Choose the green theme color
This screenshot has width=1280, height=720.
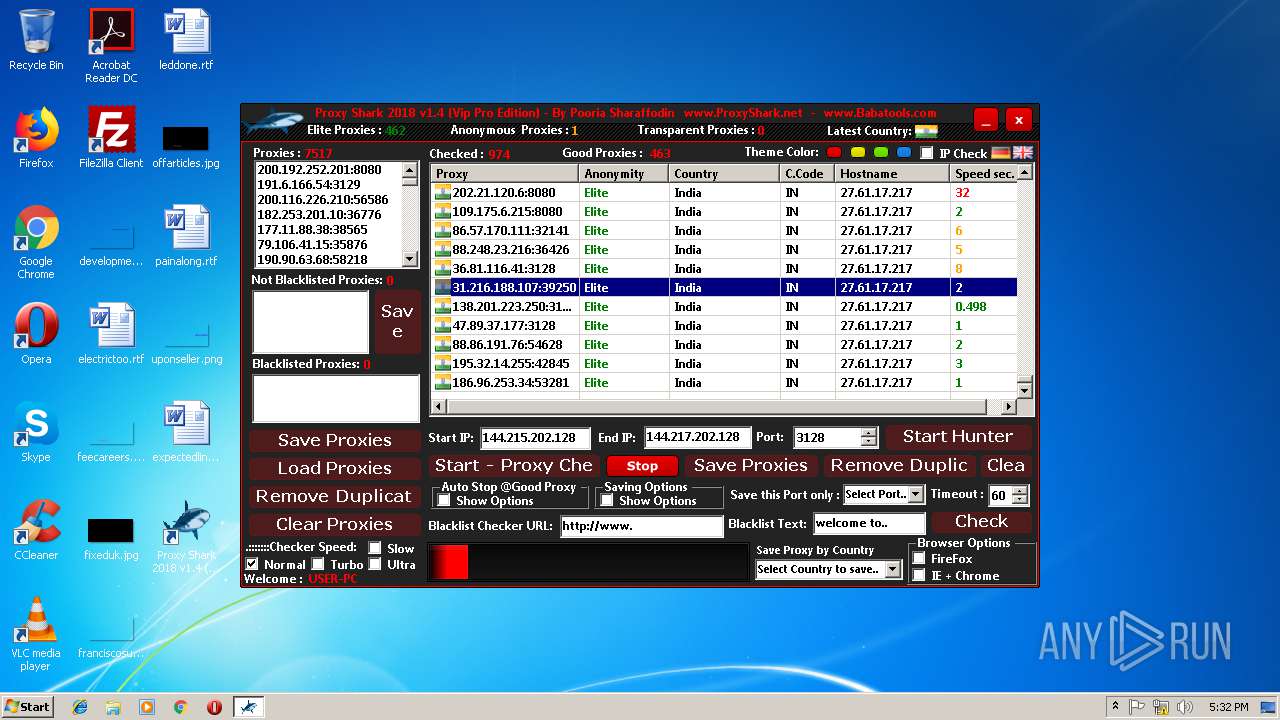[x=881, y=153]
